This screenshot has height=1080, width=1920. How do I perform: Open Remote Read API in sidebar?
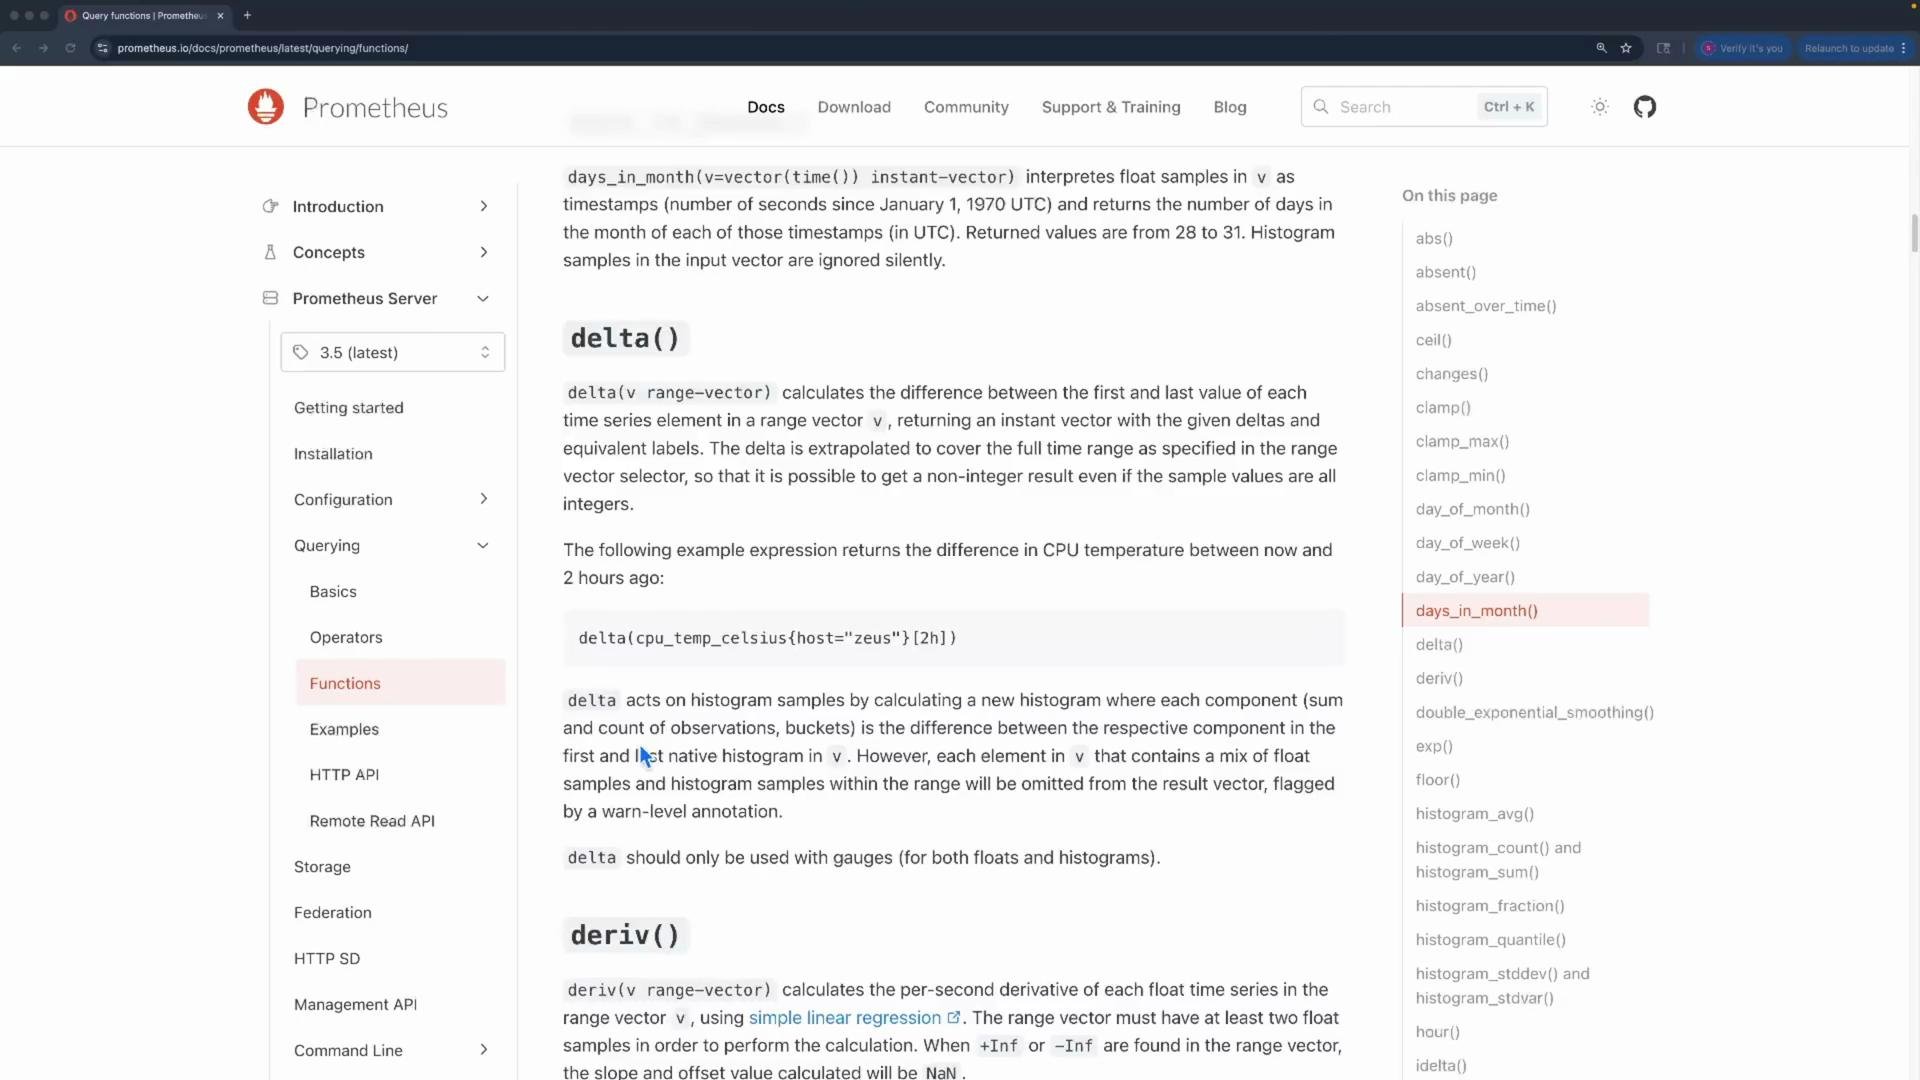[x=372, y=821]
